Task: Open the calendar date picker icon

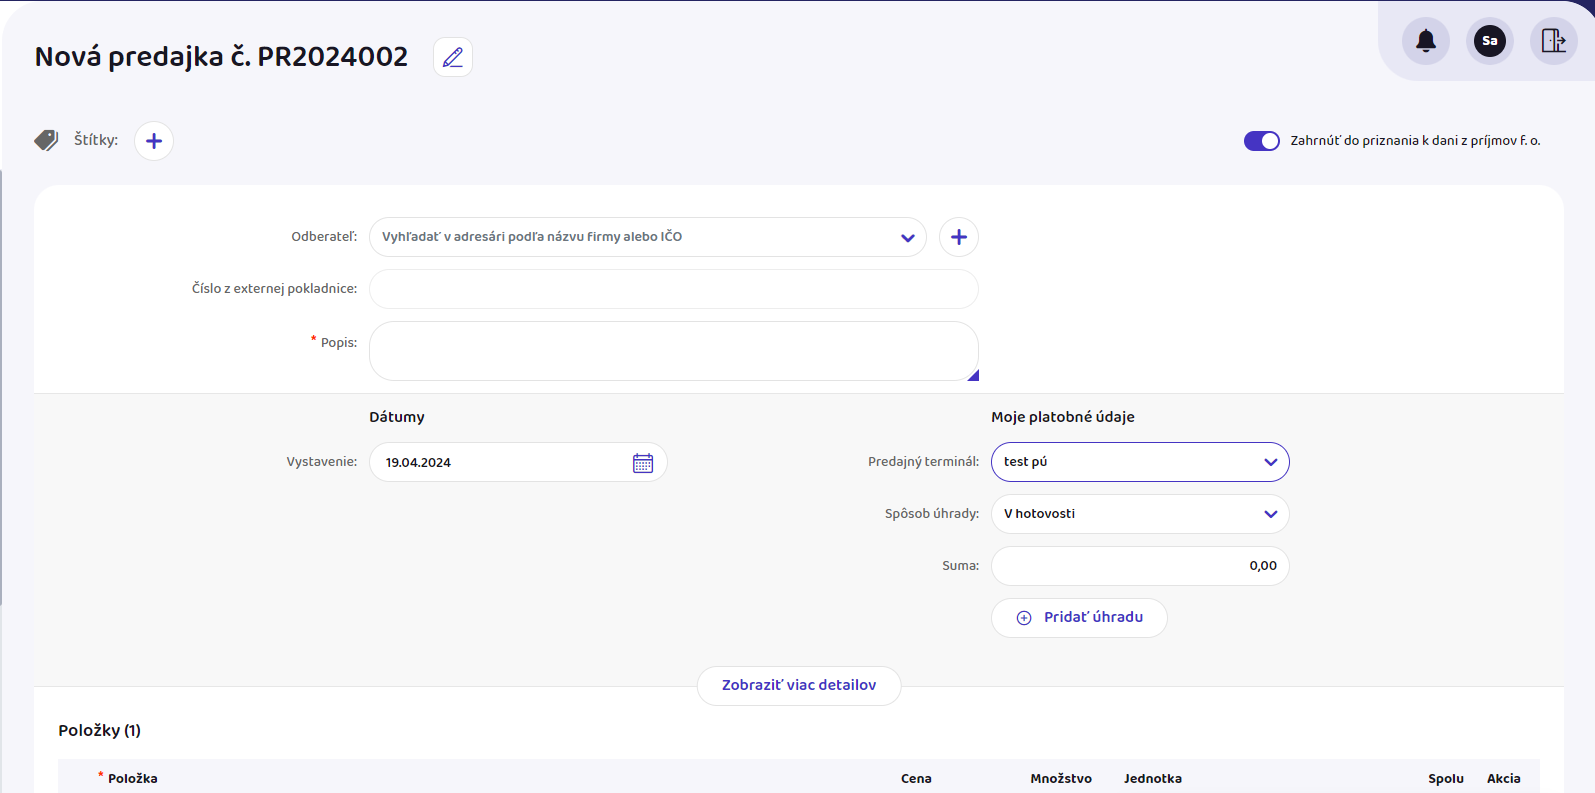Action: pos(643,463)
